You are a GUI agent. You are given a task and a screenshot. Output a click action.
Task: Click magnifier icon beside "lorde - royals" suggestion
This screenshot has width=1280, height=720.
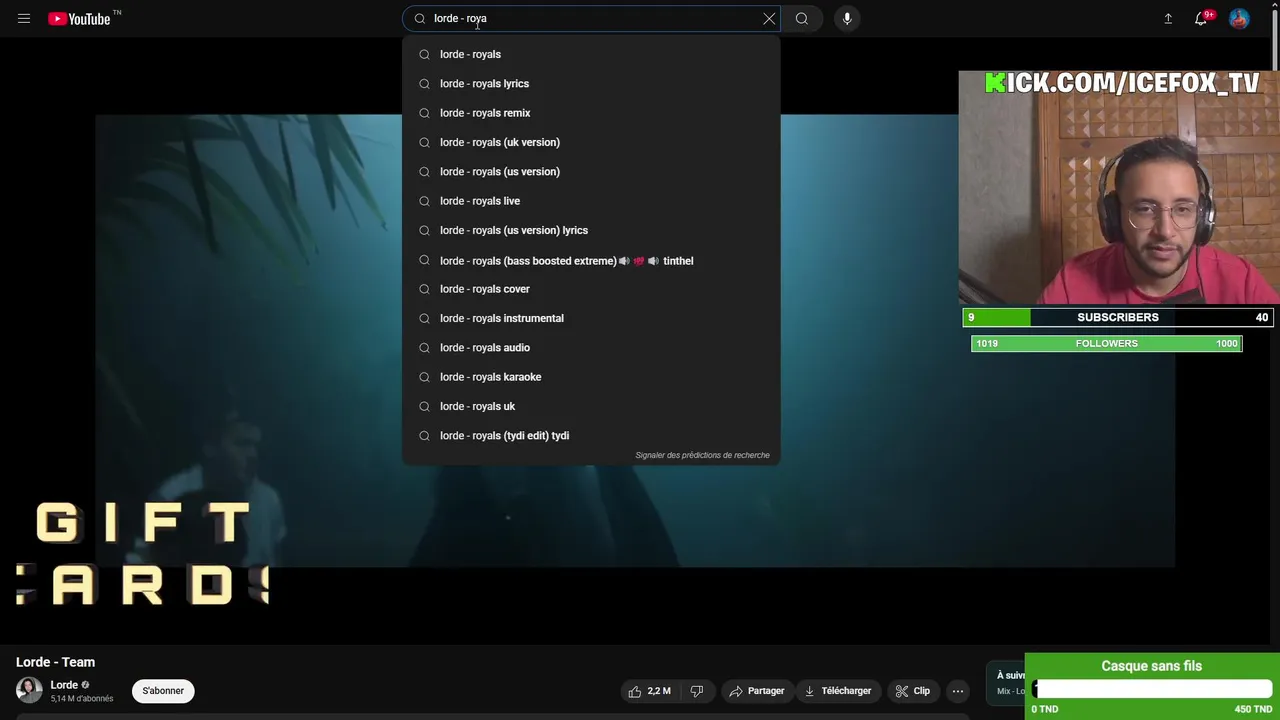pos(424,55)
